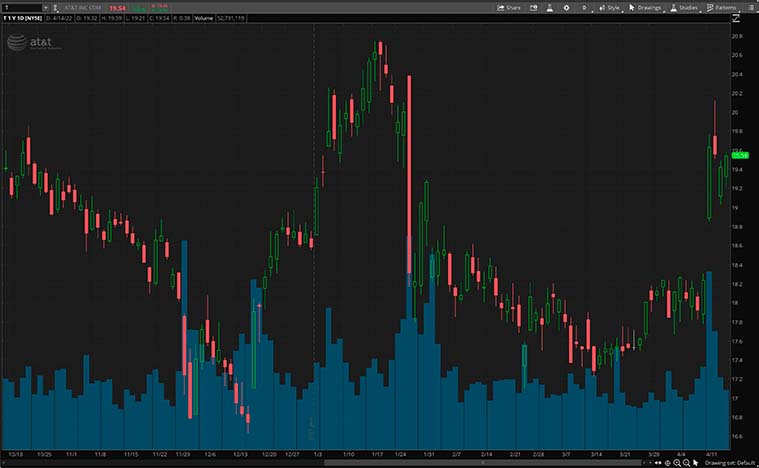Image resolution: width=759 pixels, height=468 pixels.
Task: Click the flask icon beside the gear
Action: 550,8
